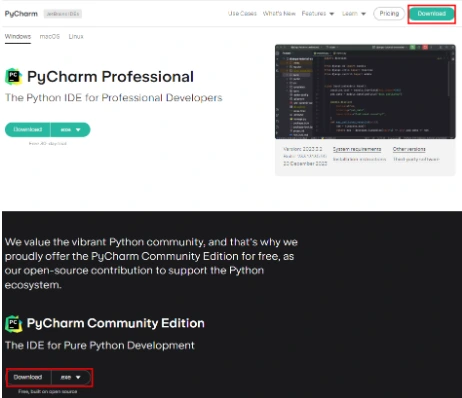This screenshot has width=462, height=398.
Task: Click the green Download button in header
Action: 432,14
